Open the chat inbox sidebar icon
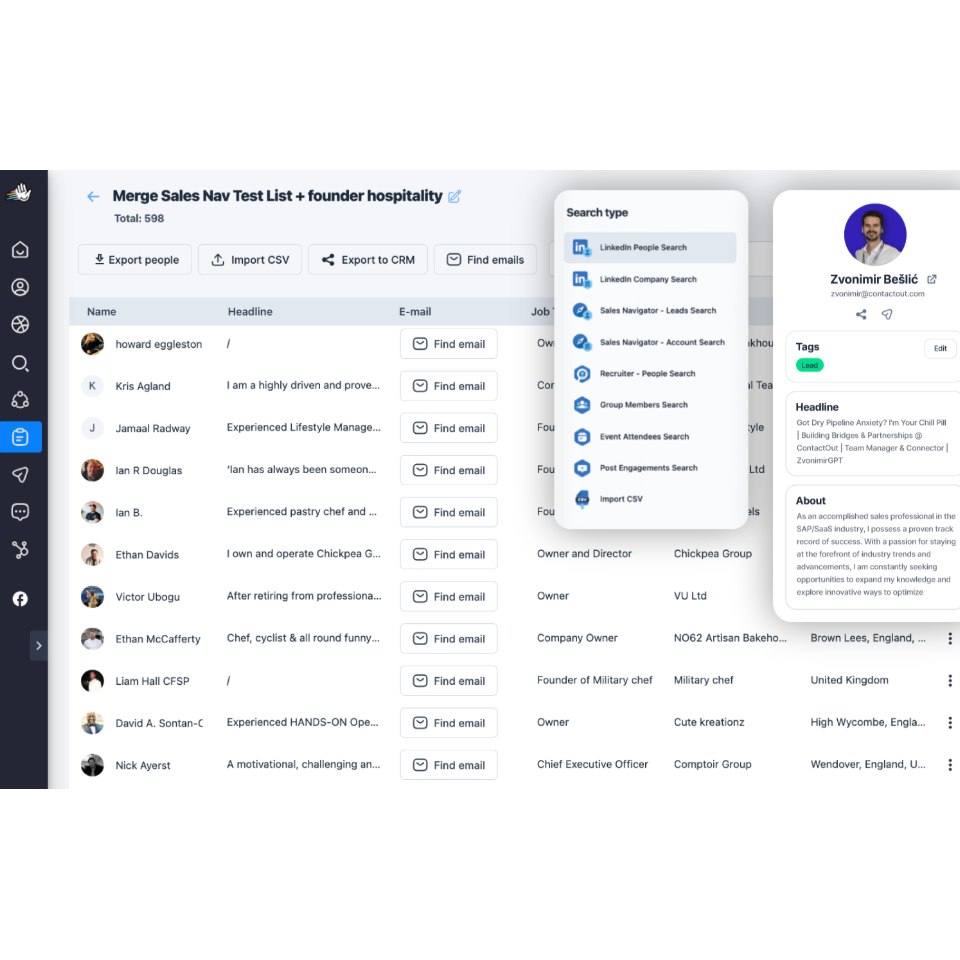 click(x=20, y=512)
